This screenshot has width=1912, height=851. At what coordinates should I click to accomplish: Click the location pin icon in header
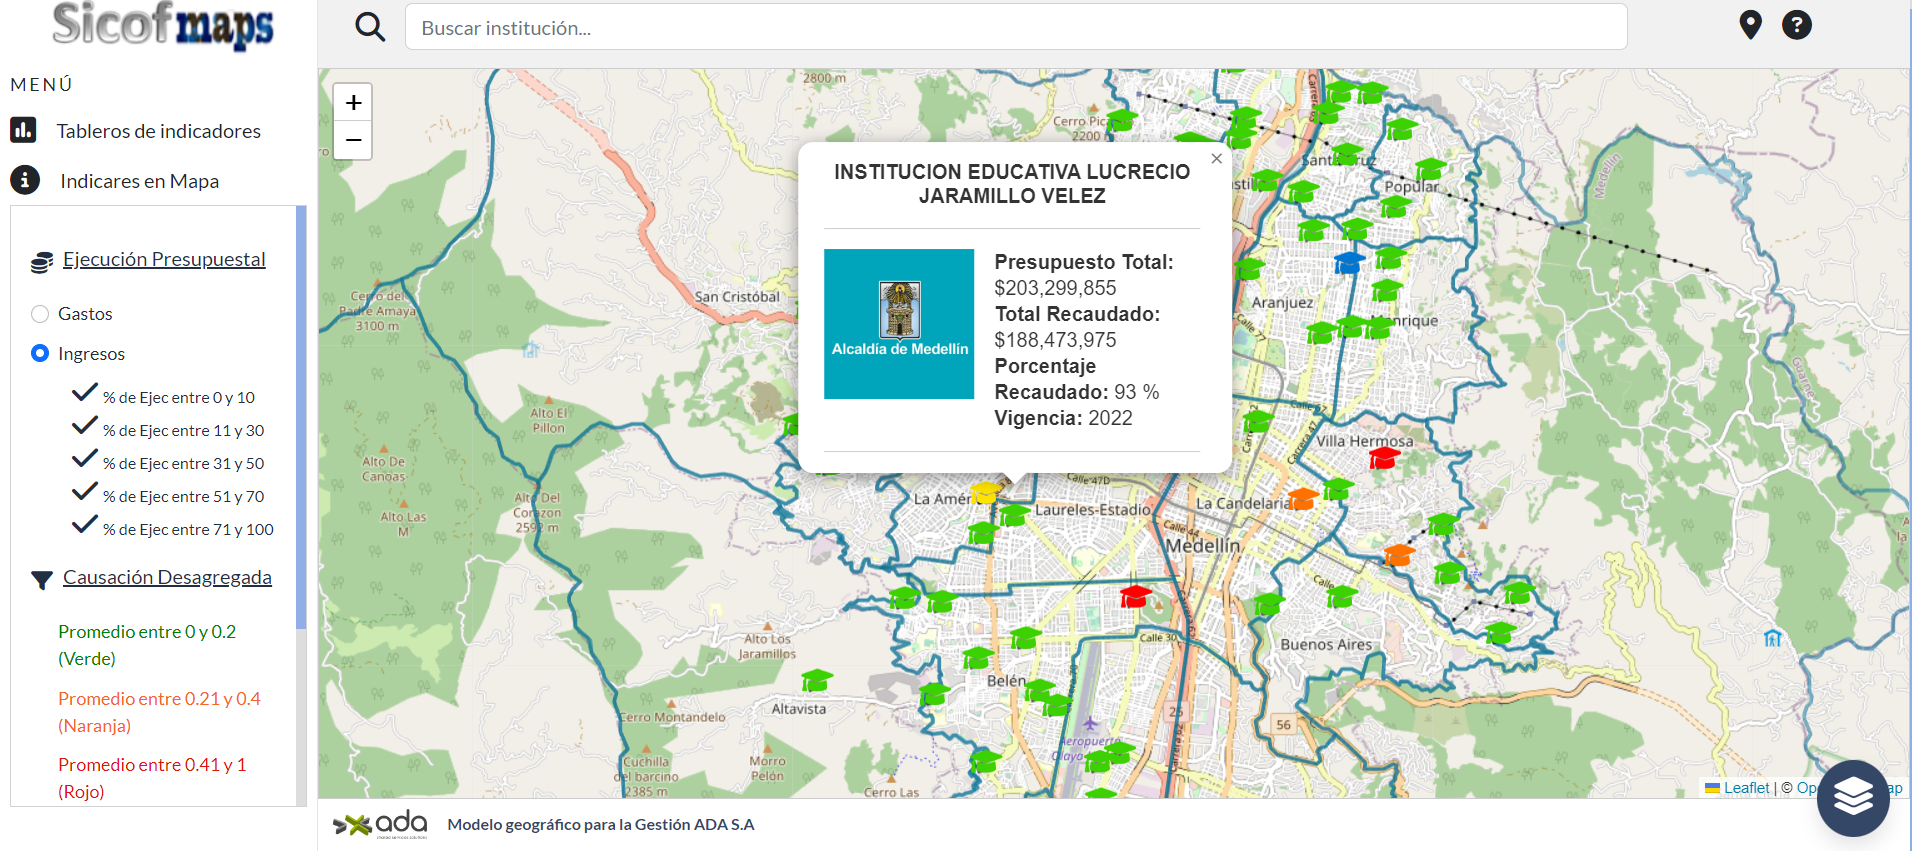pos(1750,25)
